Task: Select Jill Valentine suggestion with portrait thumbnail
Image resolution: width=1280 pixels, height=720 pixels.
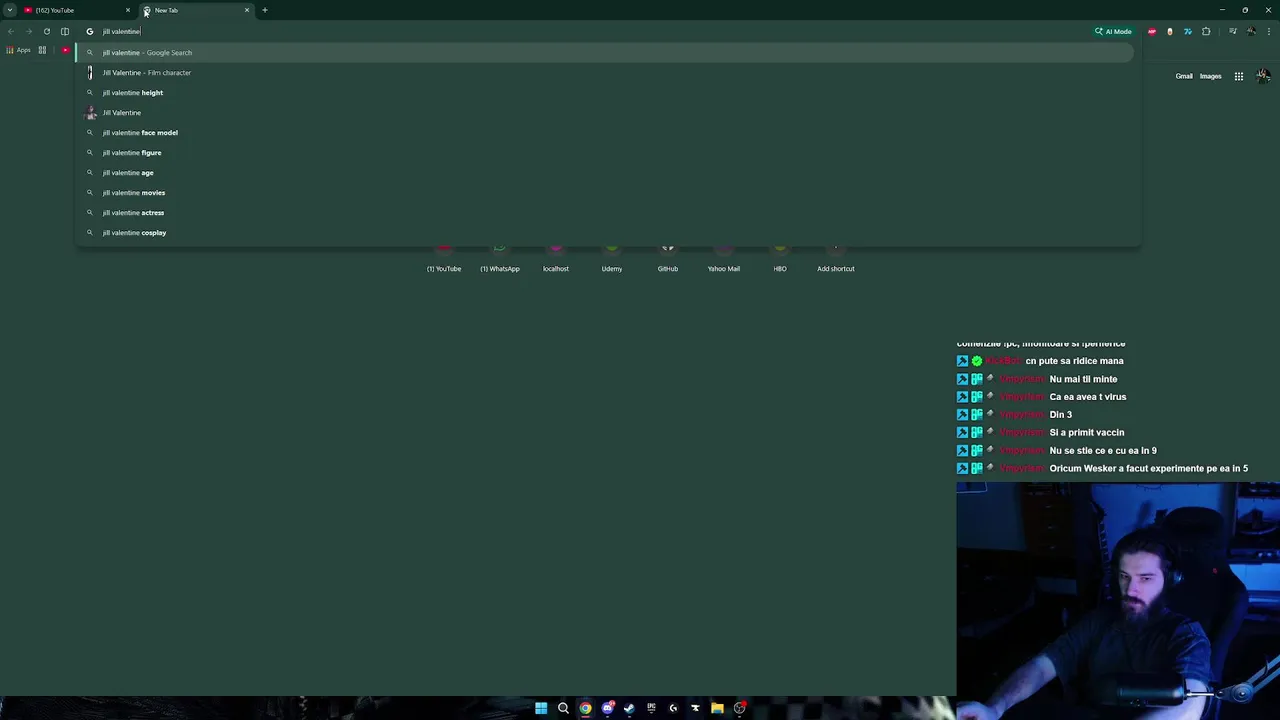Action: click(x=606, y=112)
